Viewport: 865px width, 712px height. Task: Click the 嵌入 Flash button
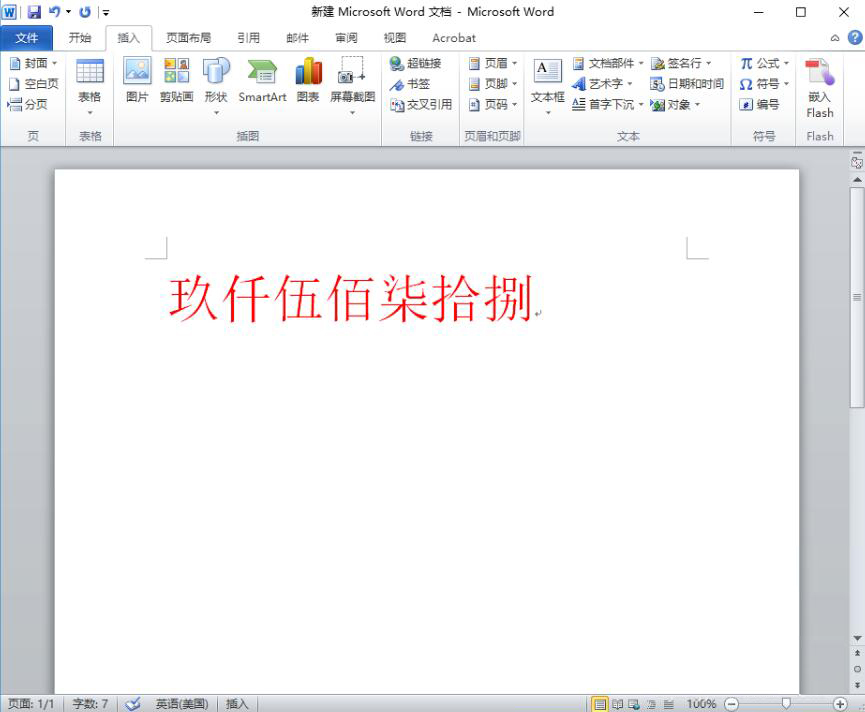click(x=819, y=88)
